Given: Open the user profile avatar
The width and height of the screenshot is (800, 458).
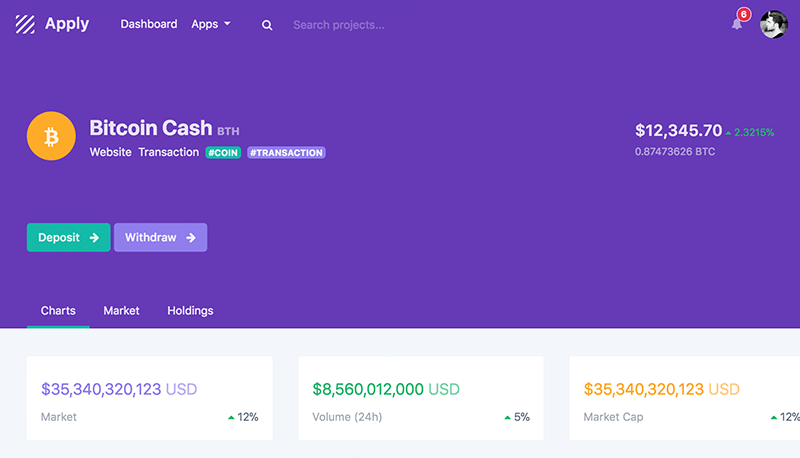Looking at the screenshot, I should click(773, 24).
